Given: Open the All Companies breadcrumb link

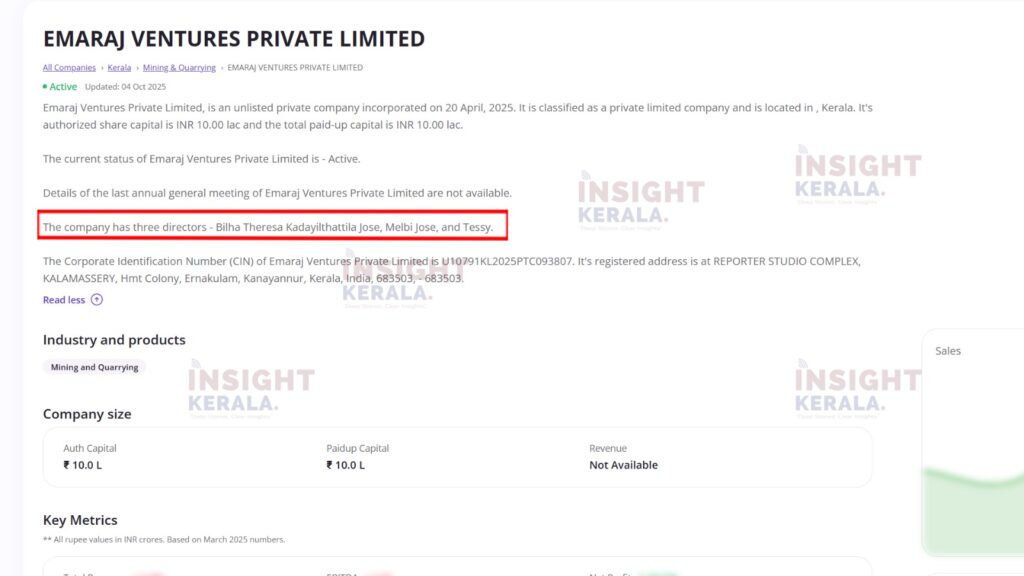Looking at the screenshot, I should [69, 68].
